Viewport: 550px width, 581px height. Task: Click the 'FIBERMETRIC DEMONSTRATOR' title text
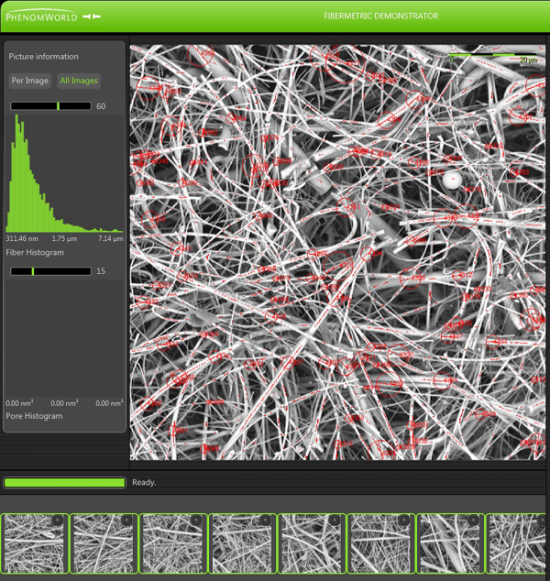point(381,16)
